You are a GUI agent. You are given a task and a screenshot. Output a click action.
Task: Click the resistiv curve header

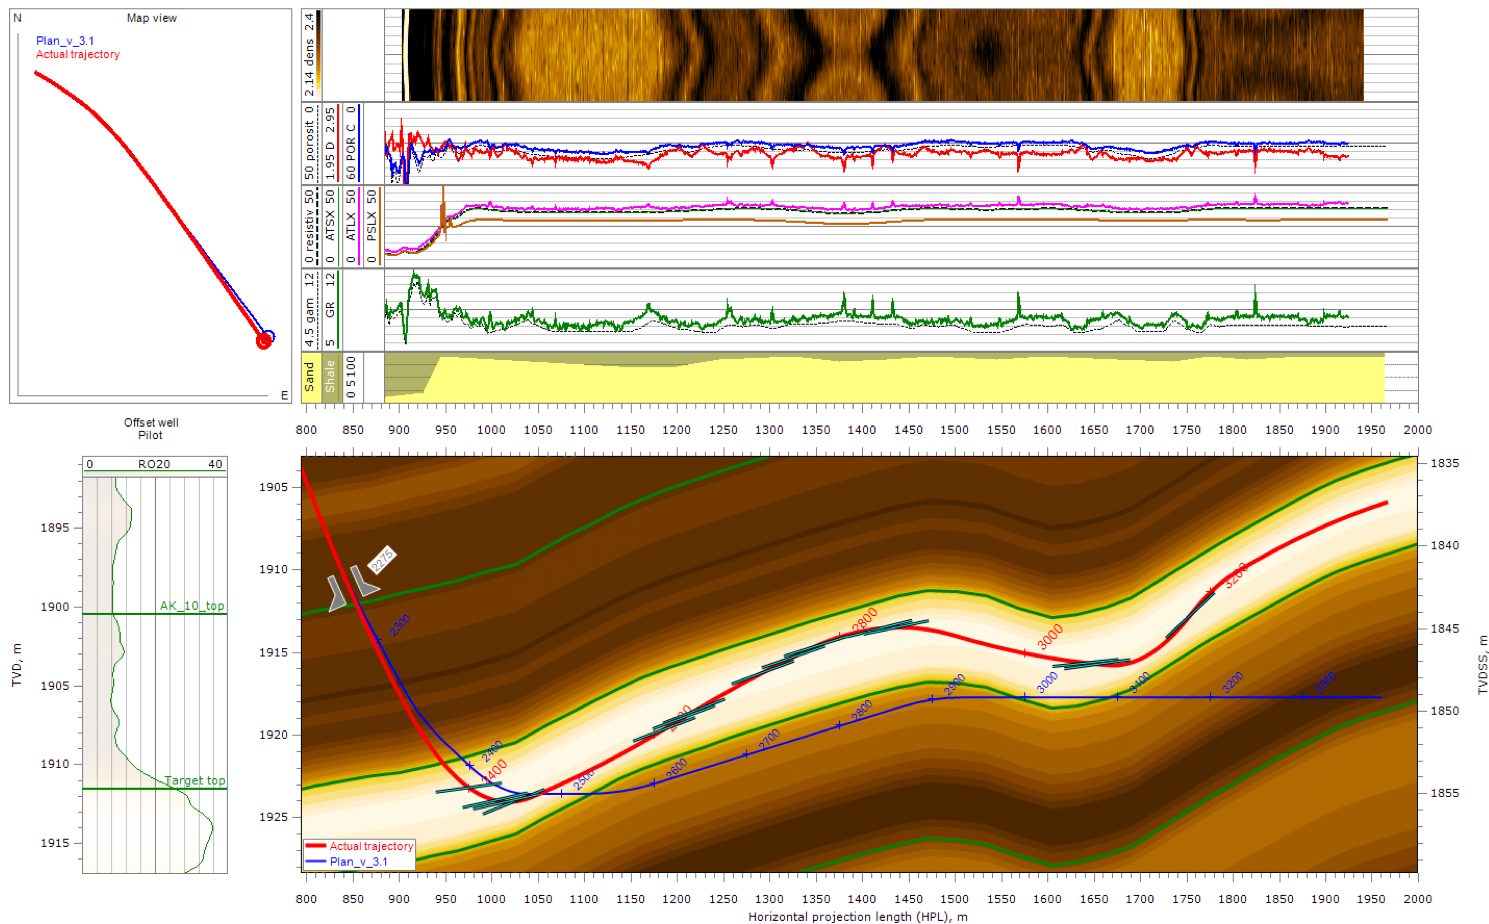(310, 227)
